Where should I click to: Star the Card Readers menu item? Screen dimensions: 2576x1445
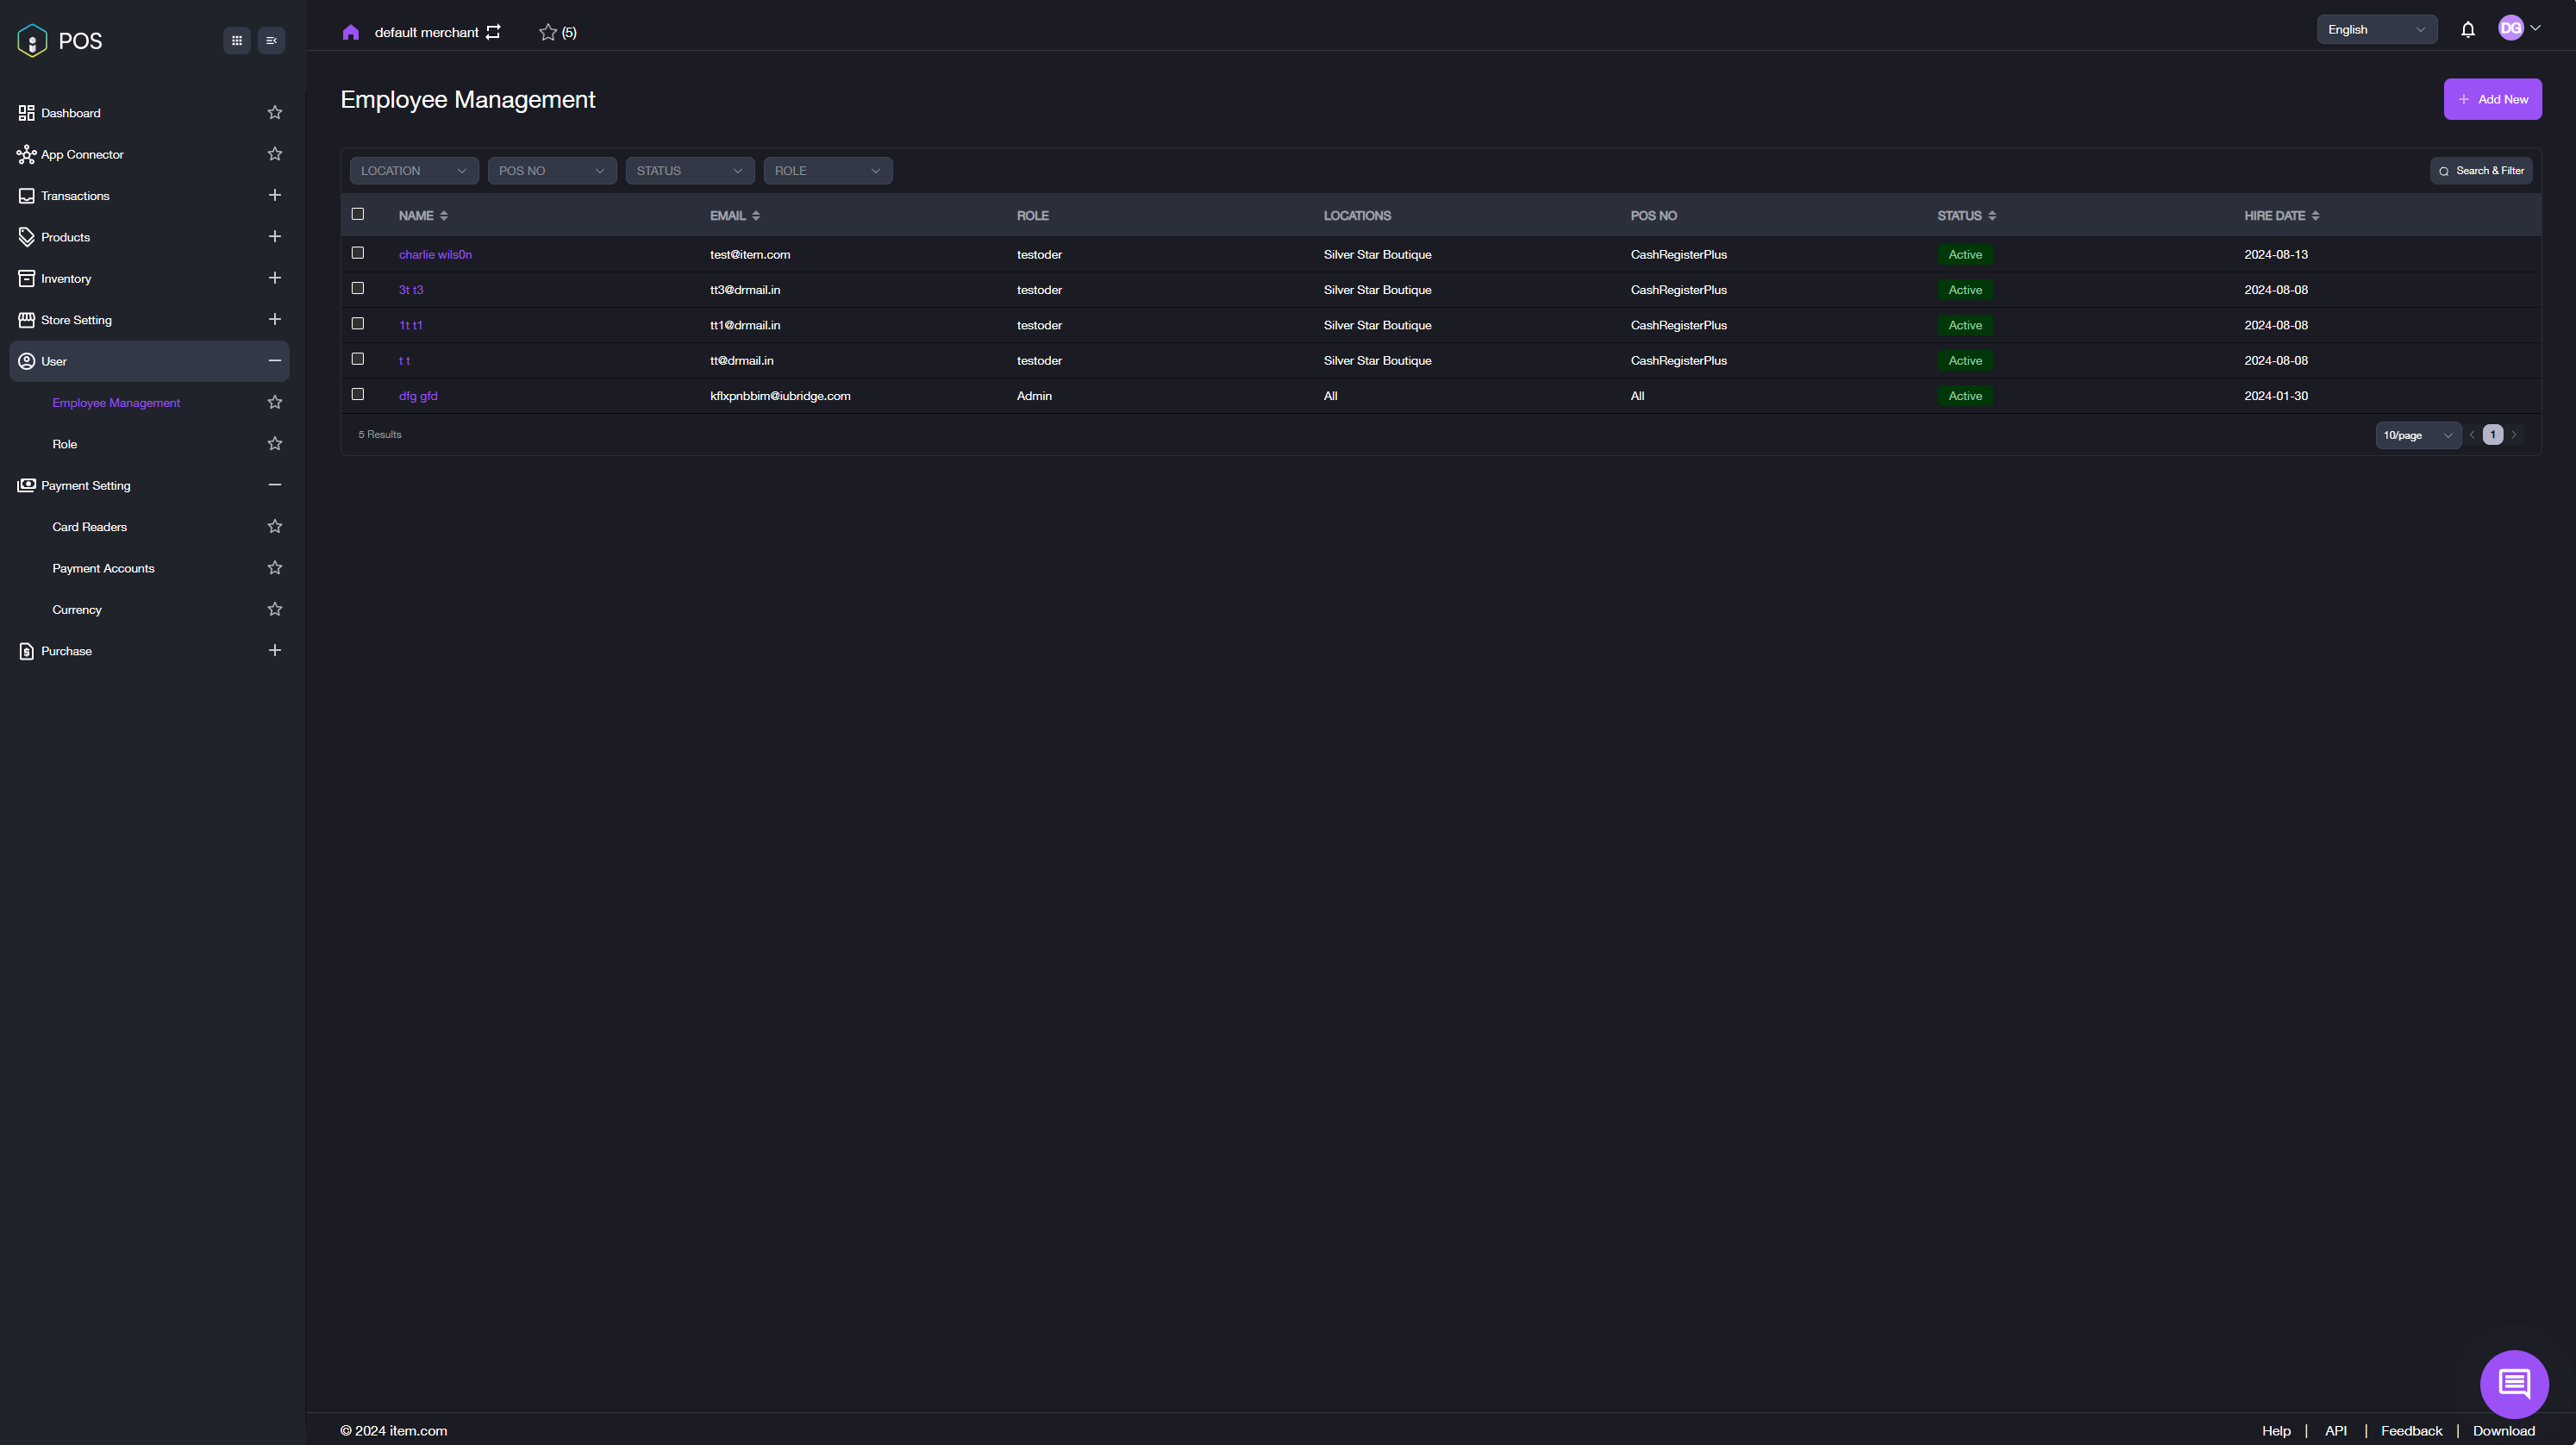point(275,527)
